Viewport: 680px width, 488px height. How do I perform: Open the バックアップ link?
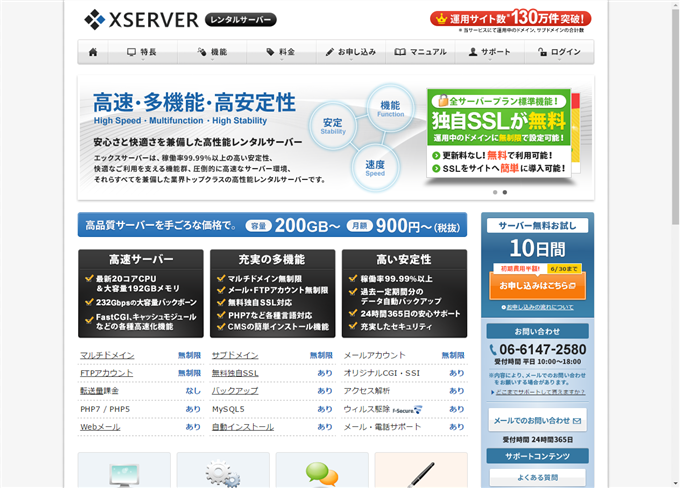[x=235, y=391]
